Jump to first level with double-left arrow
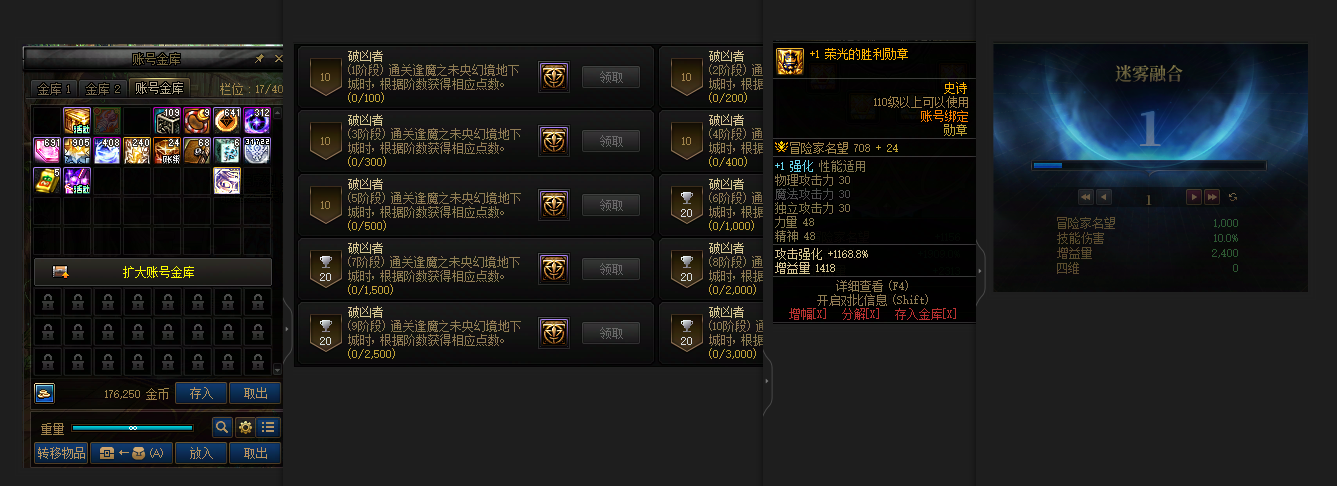1337x486 pixels. (x=1085, y=197)
